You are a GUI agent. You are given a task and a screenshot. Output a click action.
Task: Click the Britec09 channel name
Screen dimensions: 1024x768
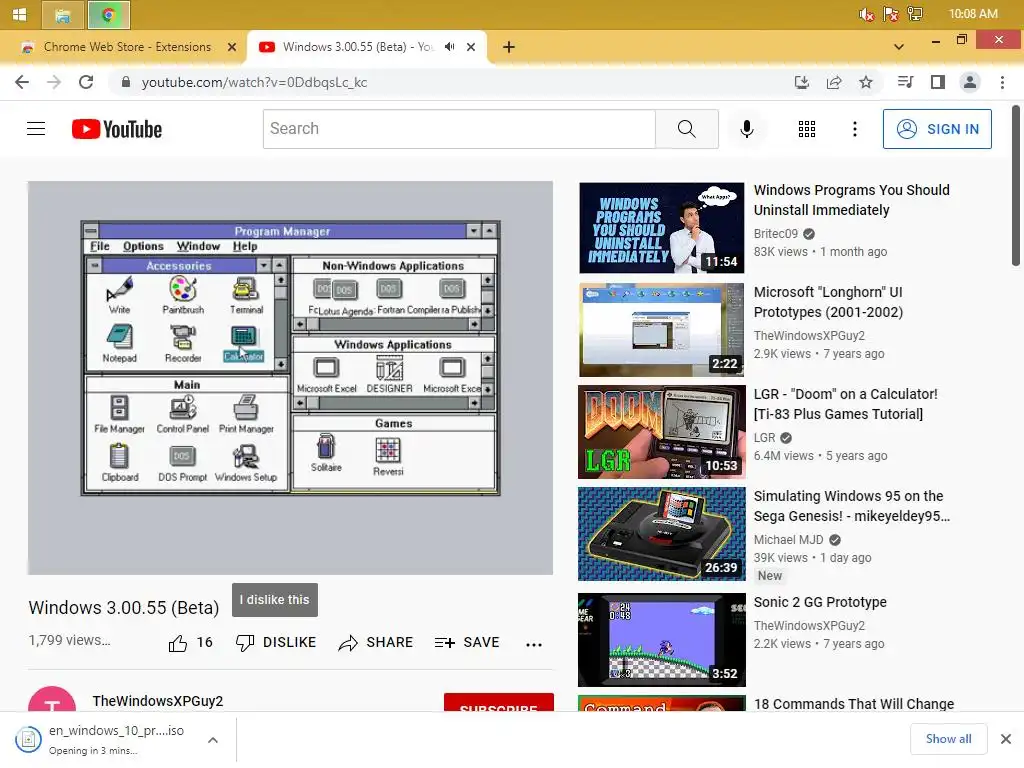[776, 234]
